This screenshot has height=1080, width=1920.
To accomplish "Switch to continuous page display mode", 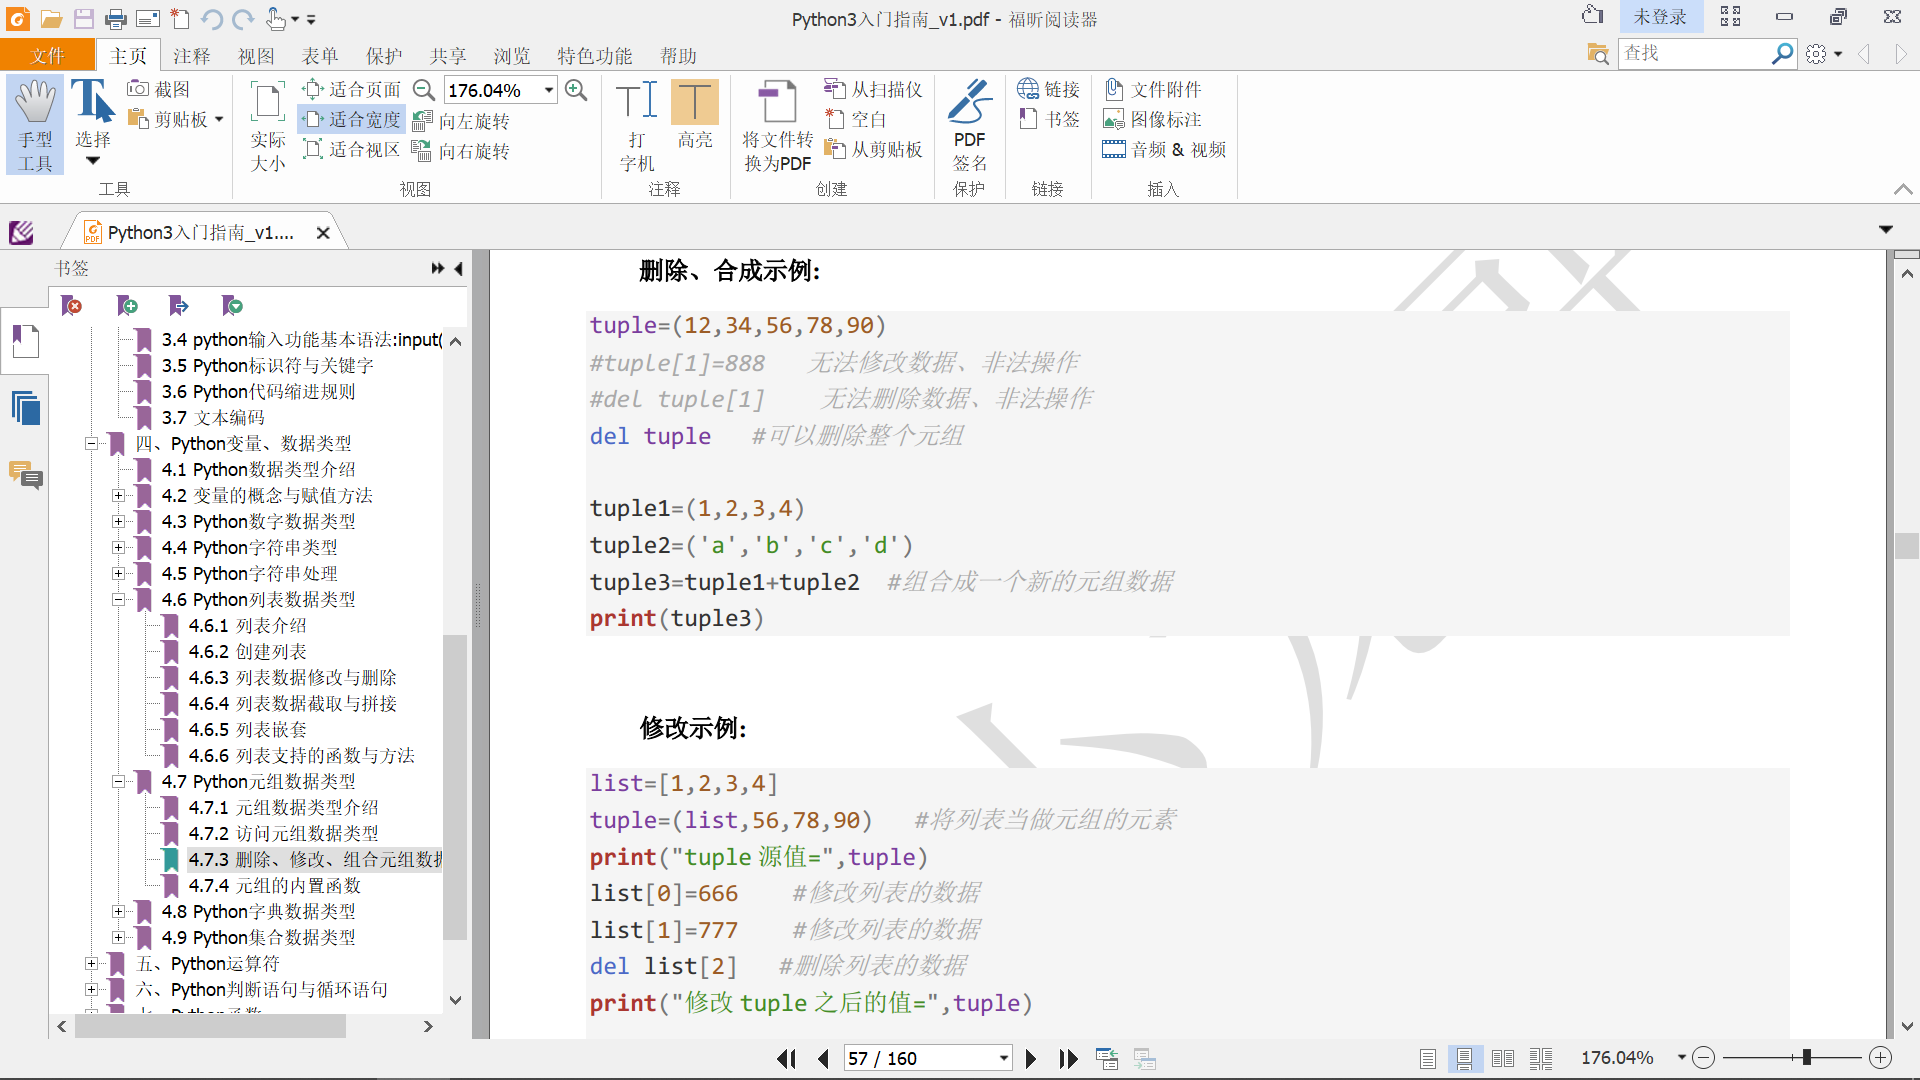I will pyautogui.click(x=1464, y=1058).
